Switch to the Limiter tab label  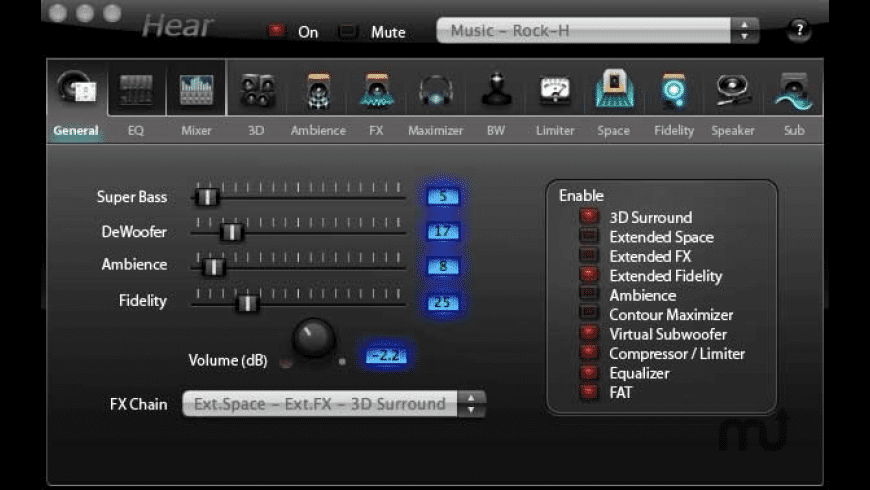(x=555, y=131)
